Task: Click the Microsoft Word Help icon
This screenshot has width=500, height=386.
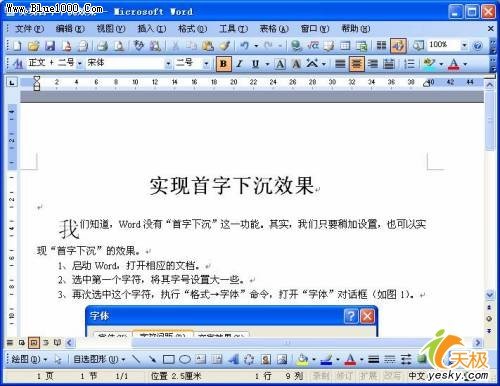Action: click(x=478, y=46)
